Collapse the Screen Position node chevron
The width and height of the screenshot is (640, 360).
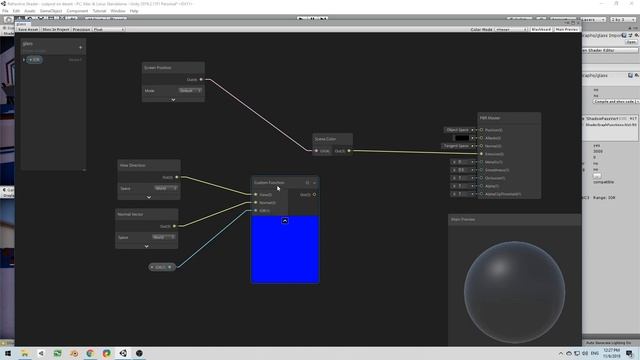[x=173, y=100]
